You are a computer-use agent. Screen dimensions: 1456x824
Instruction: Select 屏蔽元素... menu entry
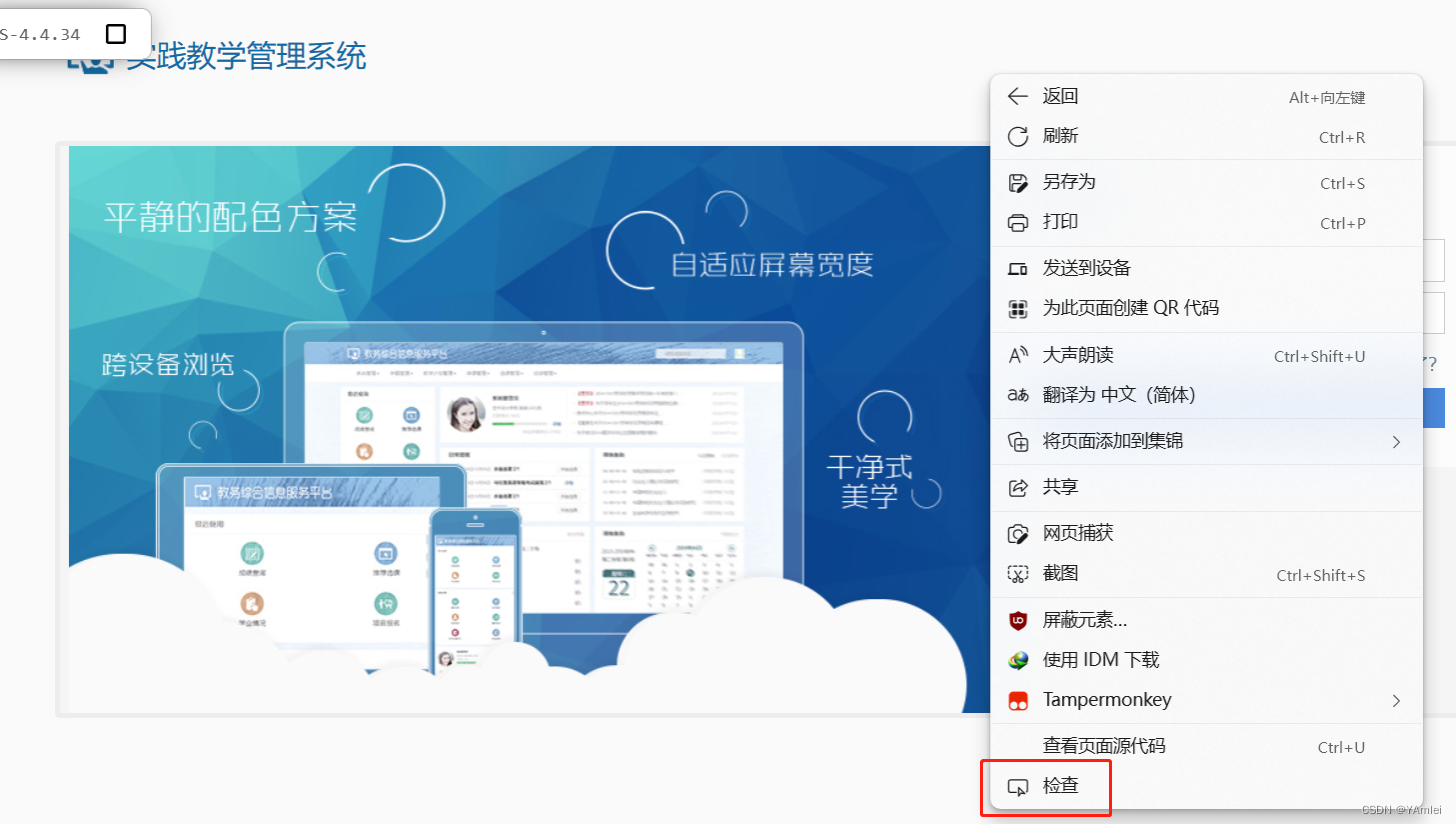1206,620
